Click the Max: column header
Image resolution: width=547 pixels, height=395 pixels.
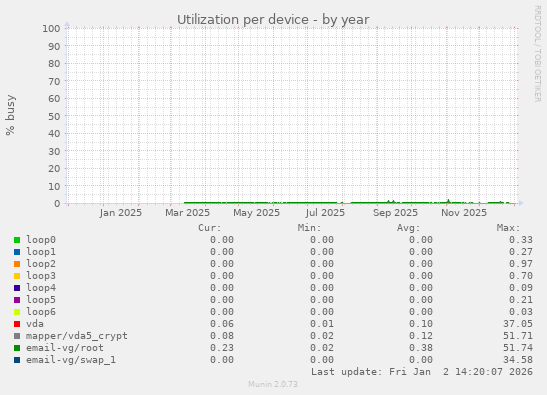click(x=508, y=228)
